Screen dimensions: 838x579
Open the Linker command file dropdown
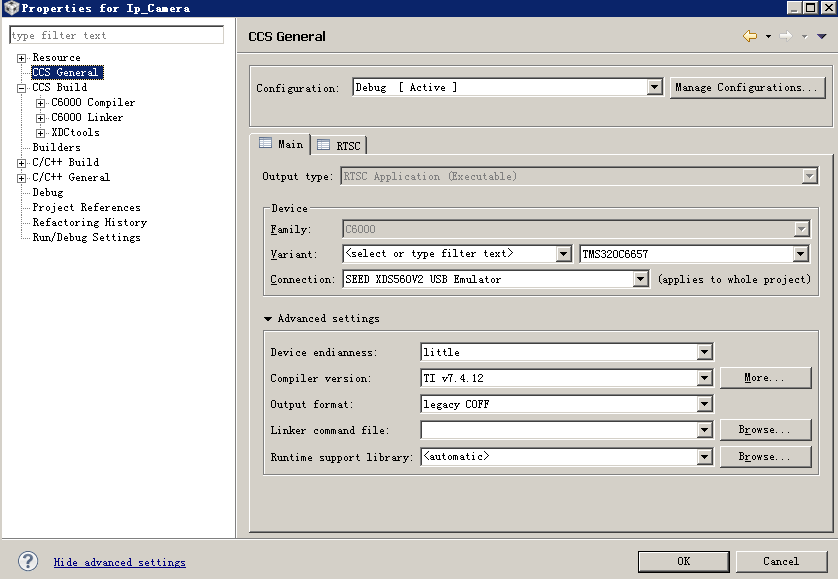[704, 430]
